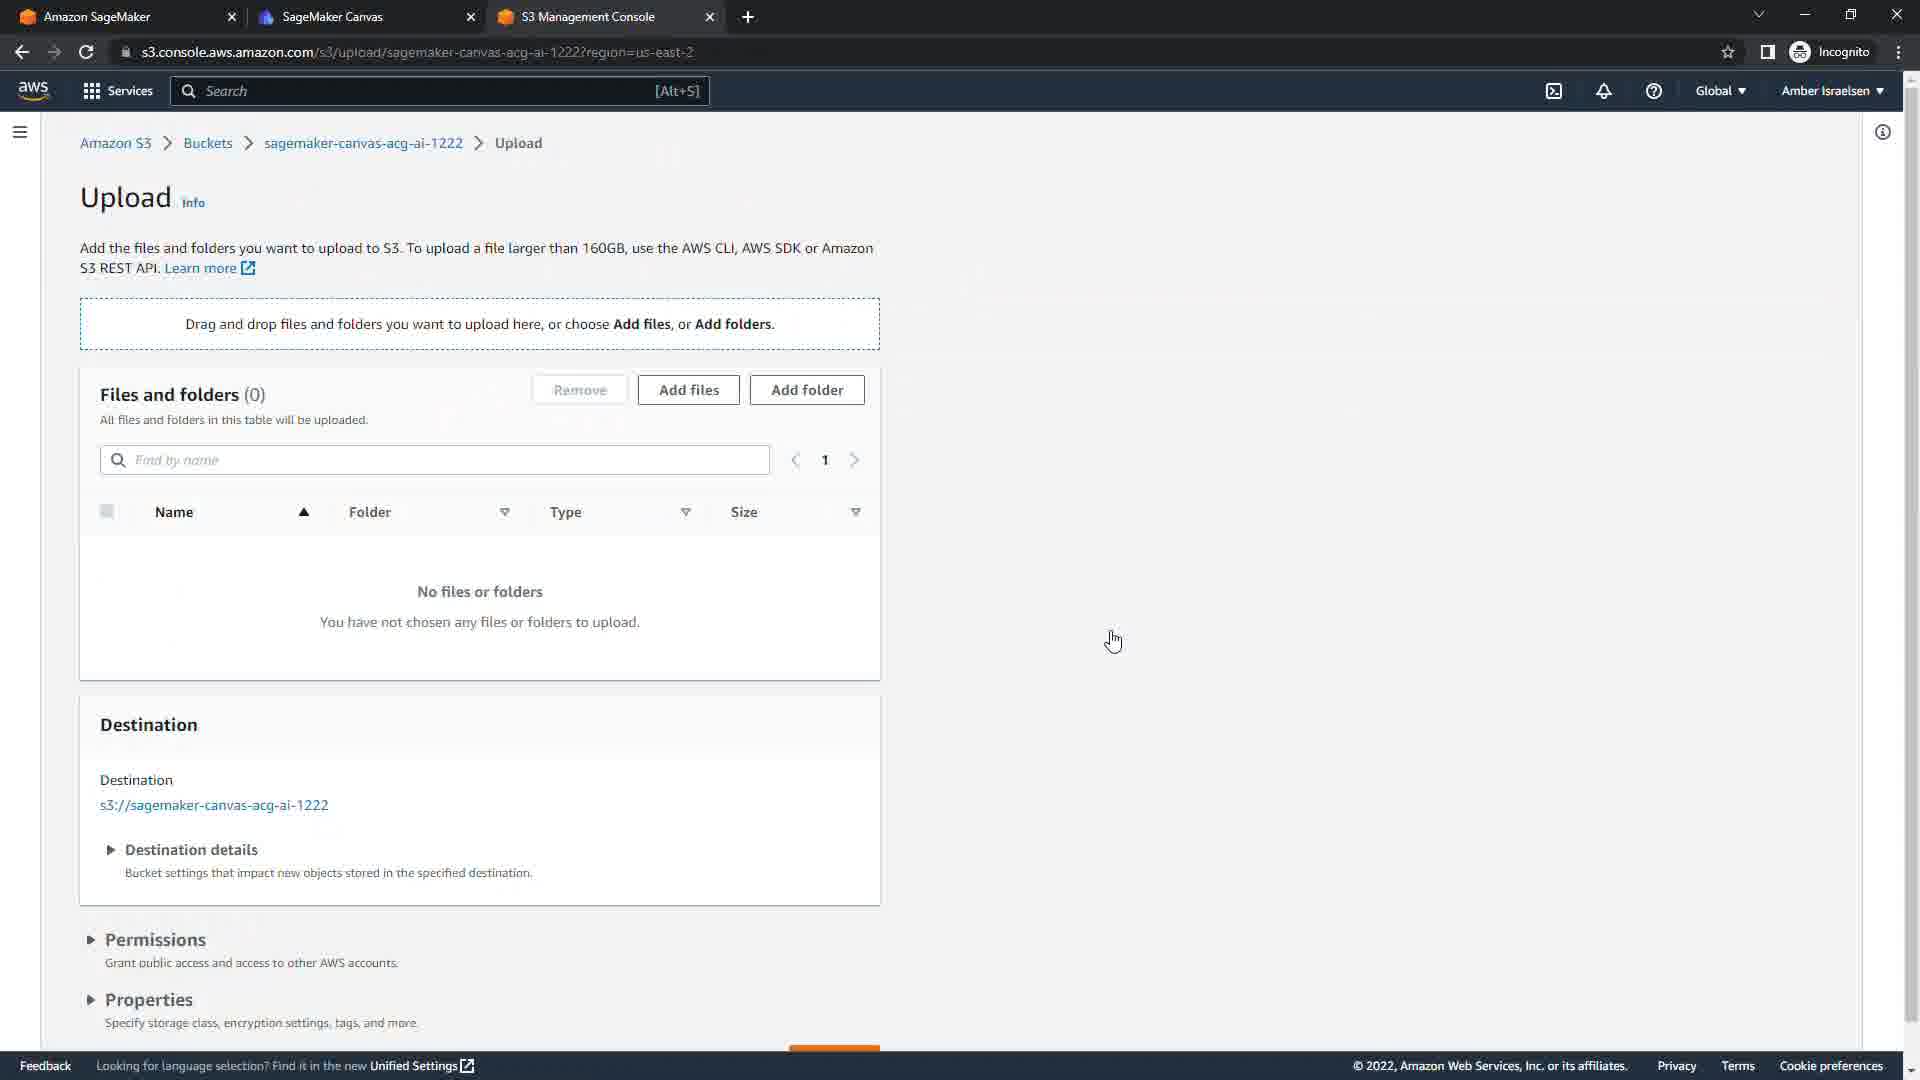Open the hamburger side navigation menu
This screenshot has height=1080, width=1920.
click(20, 132)
